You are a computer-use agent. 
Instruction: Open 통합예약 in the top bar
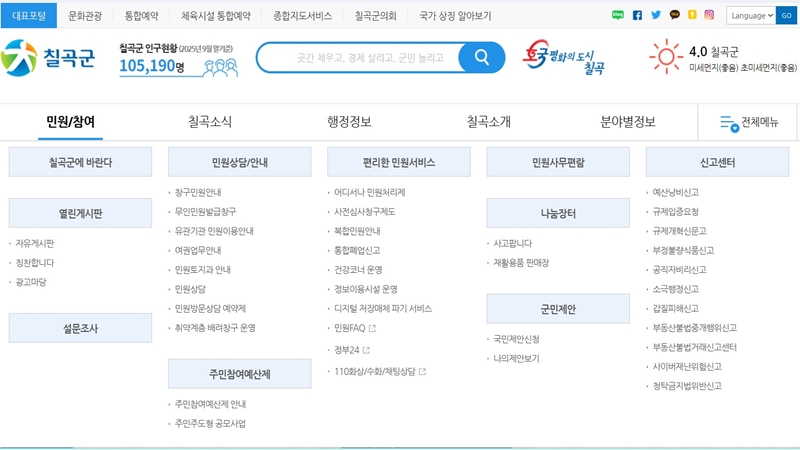point(141,16)
